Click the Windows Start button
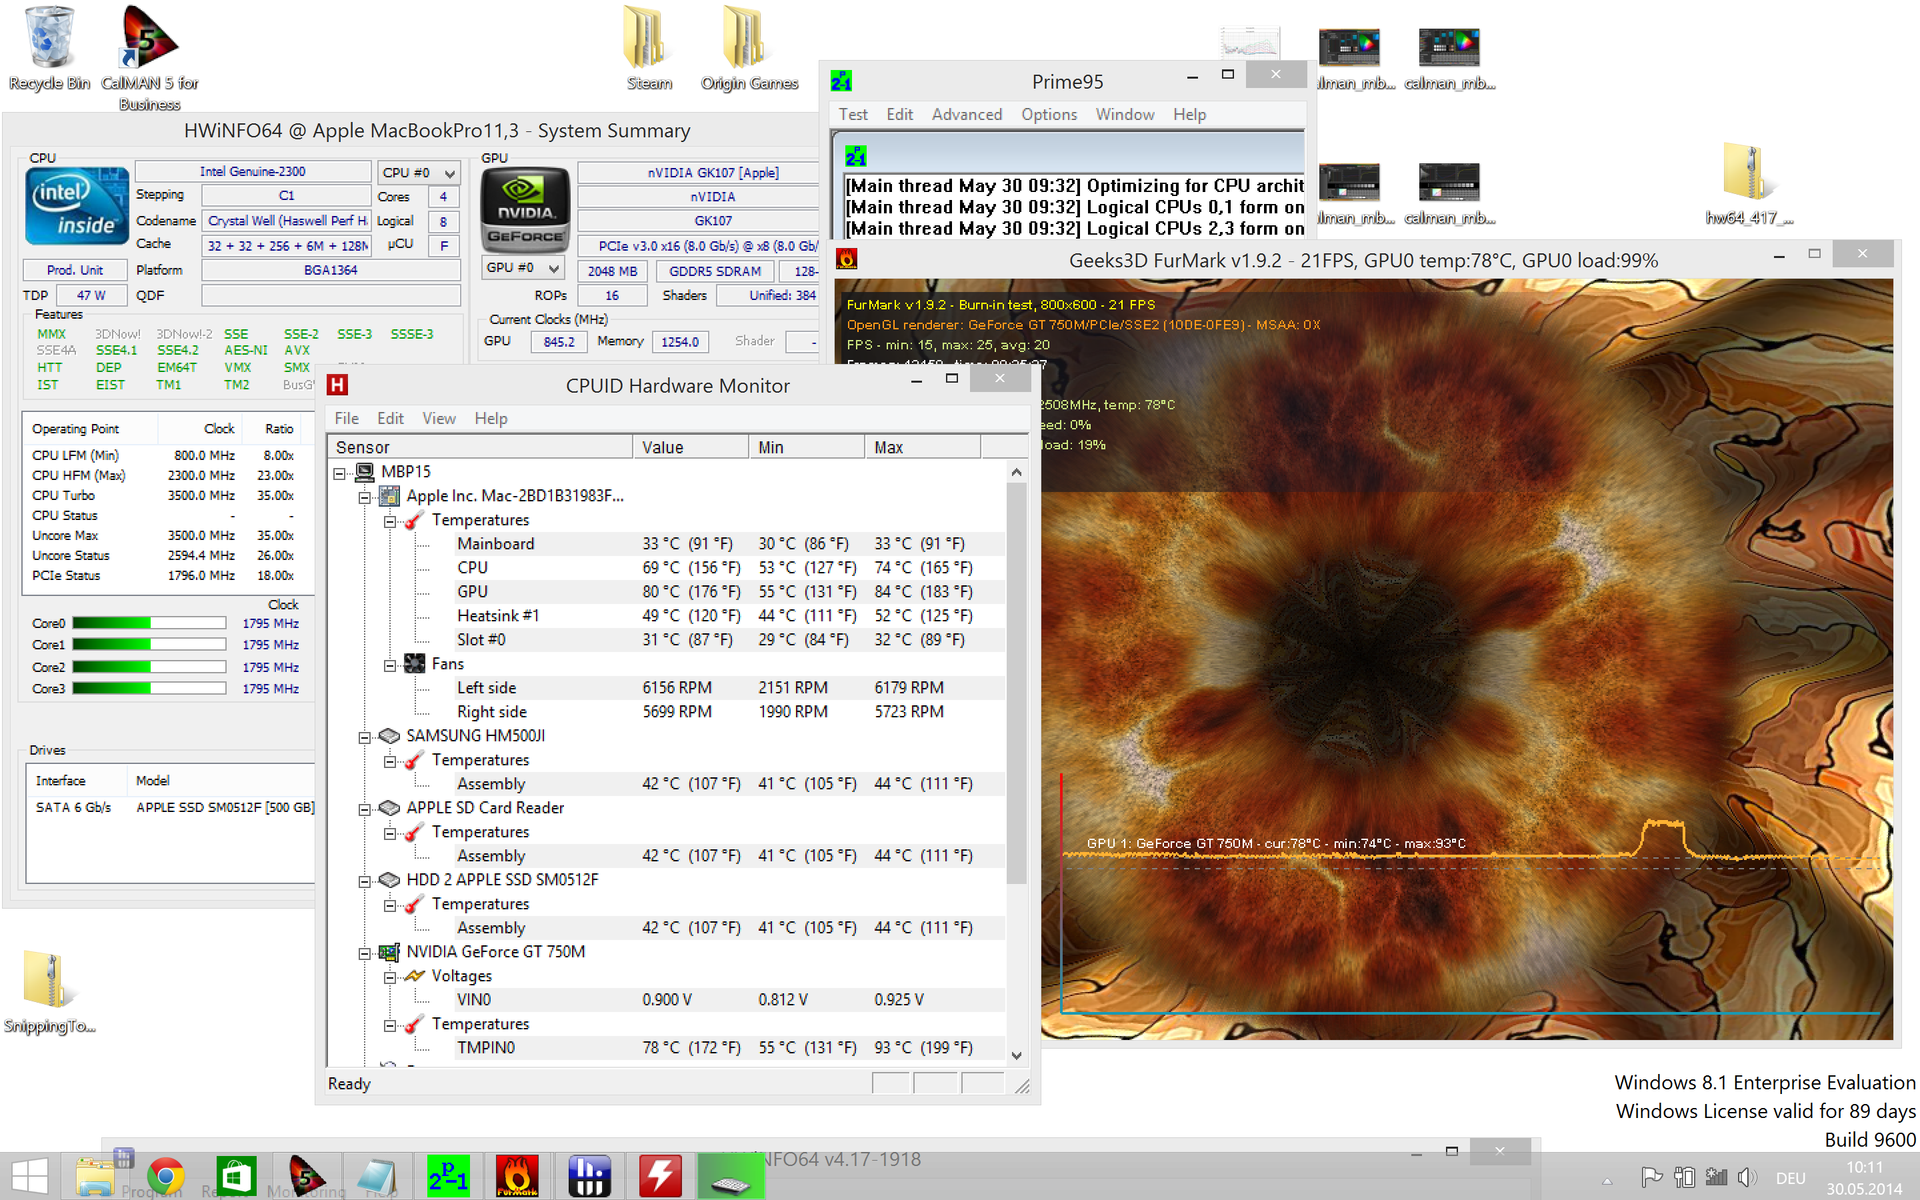Image resolution: width=1920 pixels, height=1200 pixels. click(x=30, y=1176)
